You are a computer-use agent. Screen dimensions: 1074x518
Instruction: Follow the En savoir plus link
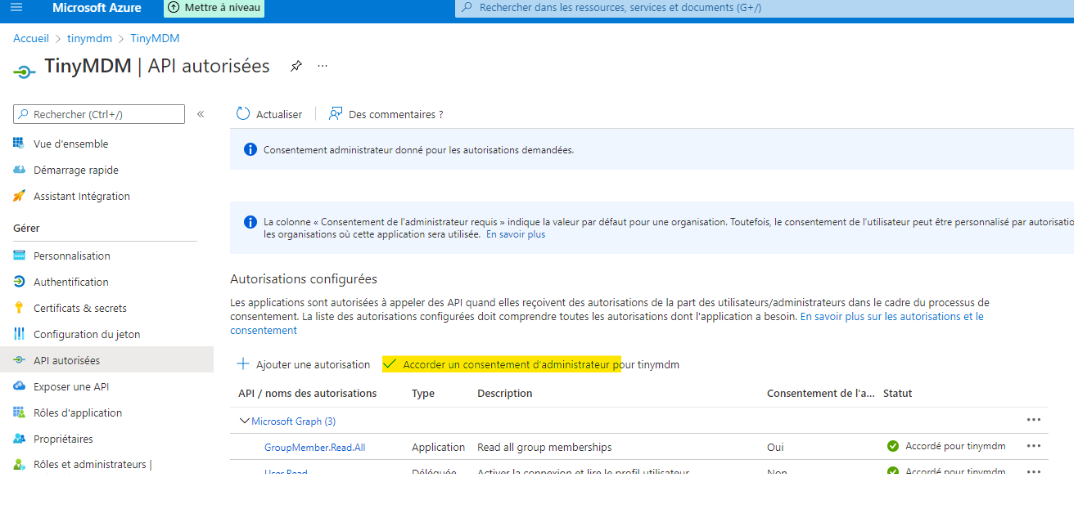[516, 234]
